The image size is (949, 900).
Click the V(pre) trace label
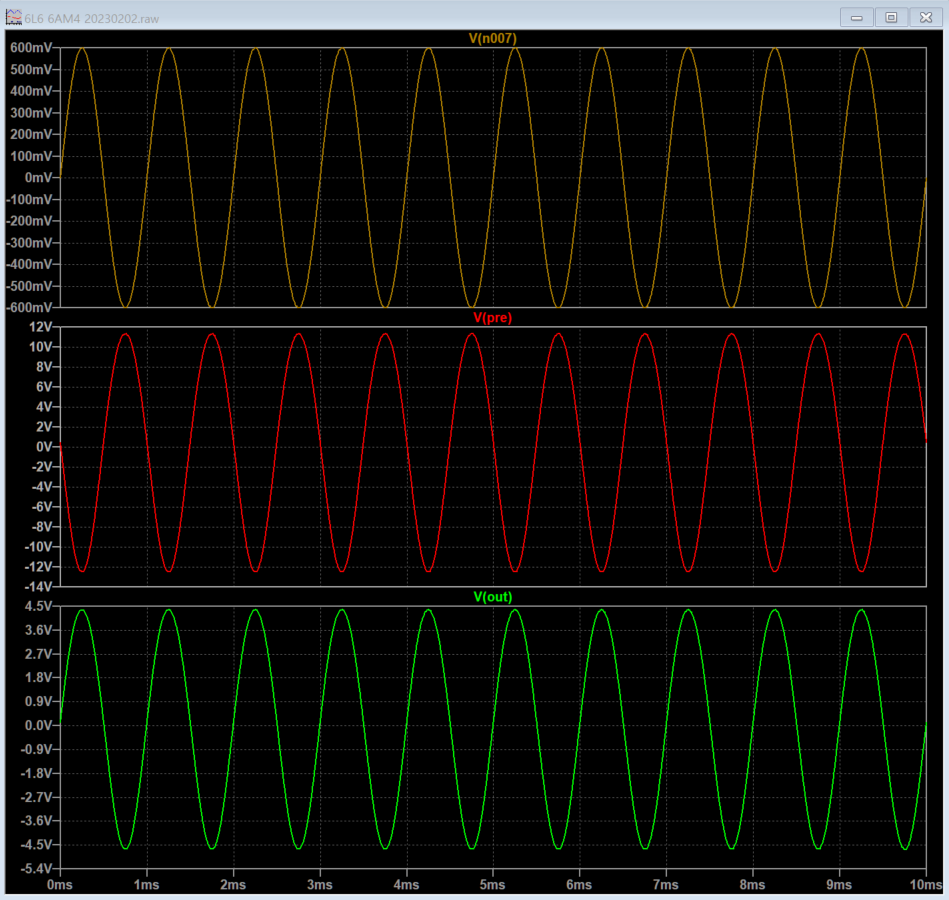click(x=493, y=318)
